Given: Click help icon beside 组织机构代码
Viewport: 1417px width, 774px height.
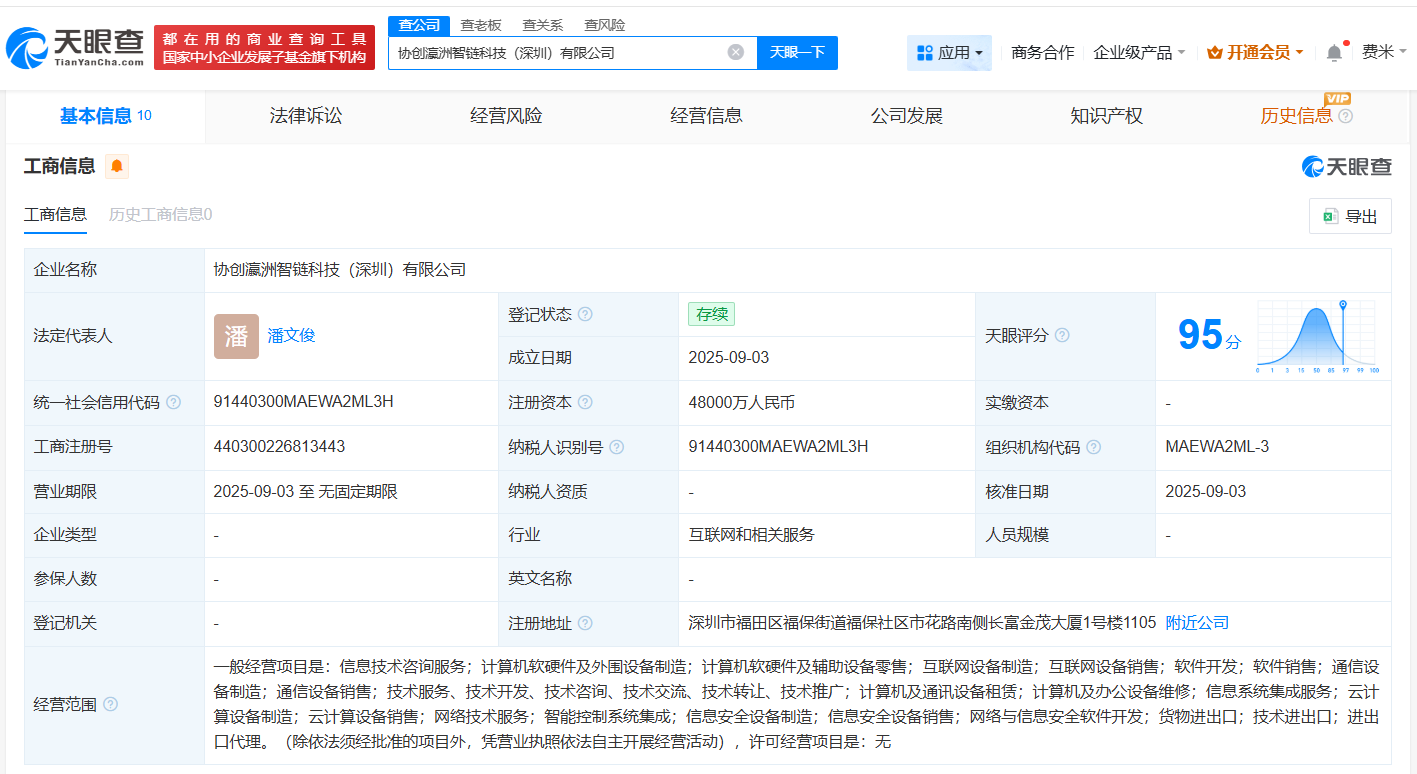Looking at the screenshot, I should pyautogui.click(x=1094, y=448).
